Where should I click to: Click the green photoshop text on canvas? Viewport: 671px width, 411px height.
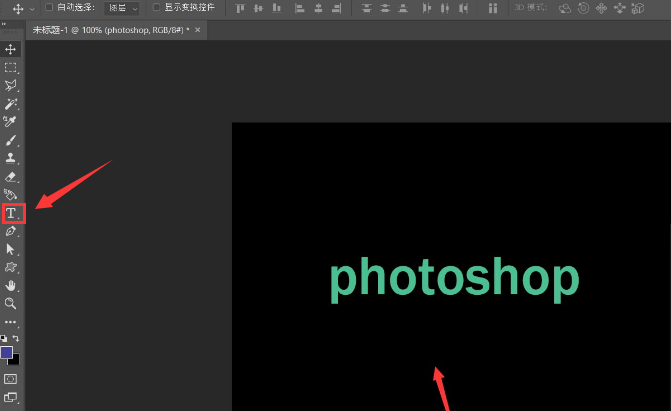click(x=454, y=278)
